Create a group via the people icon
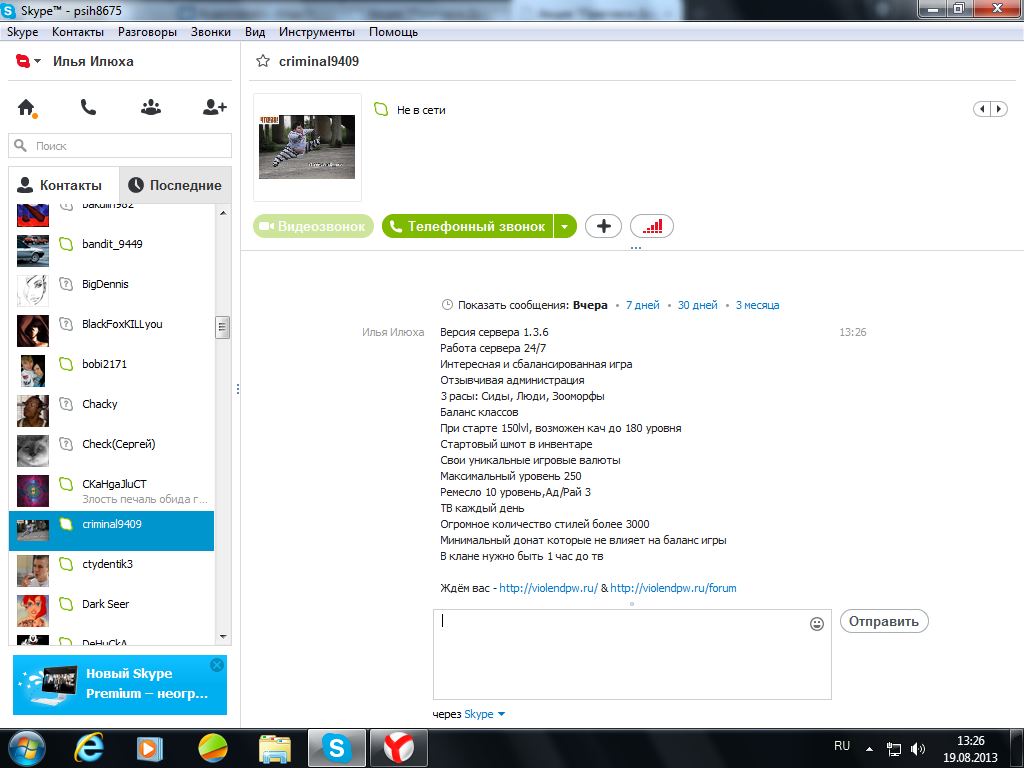The height and width of the screenshot is (768, 1024). (x=151, y=107)
